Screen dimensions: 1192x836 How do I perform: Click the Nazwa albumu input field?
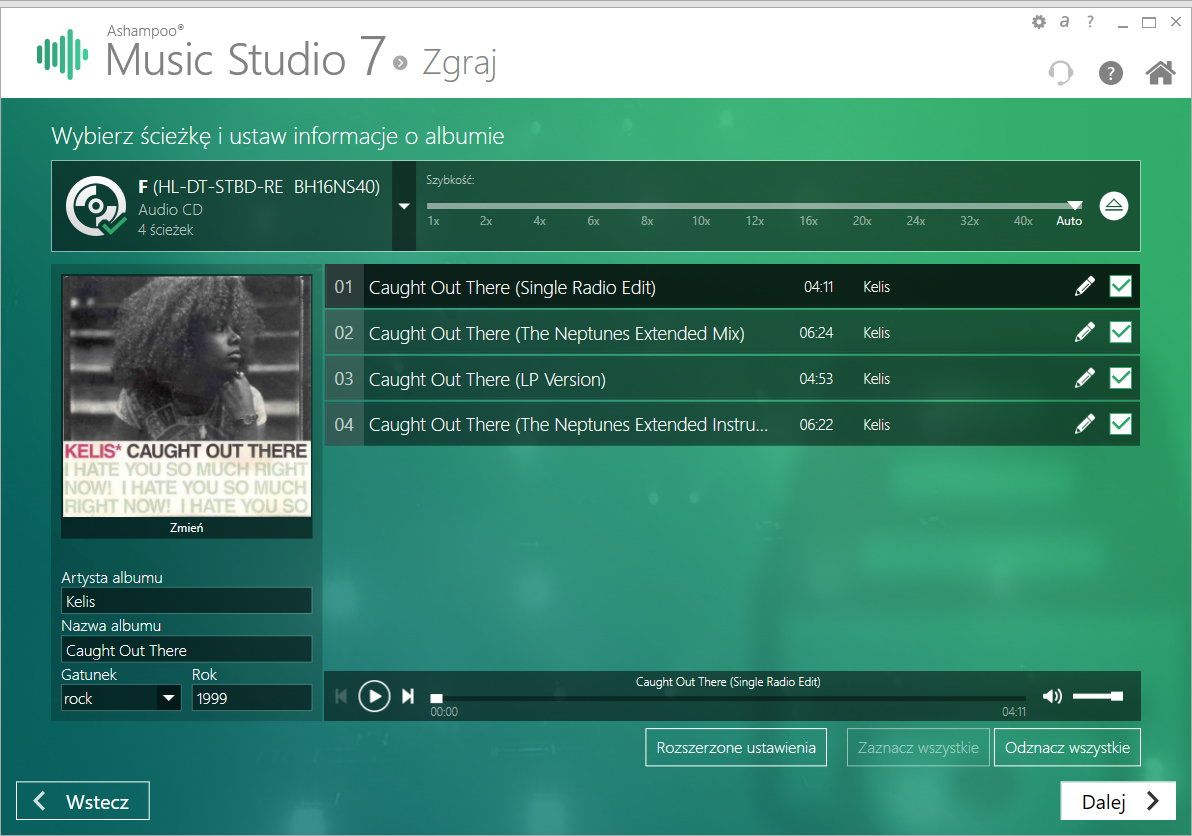coord(186,650)
